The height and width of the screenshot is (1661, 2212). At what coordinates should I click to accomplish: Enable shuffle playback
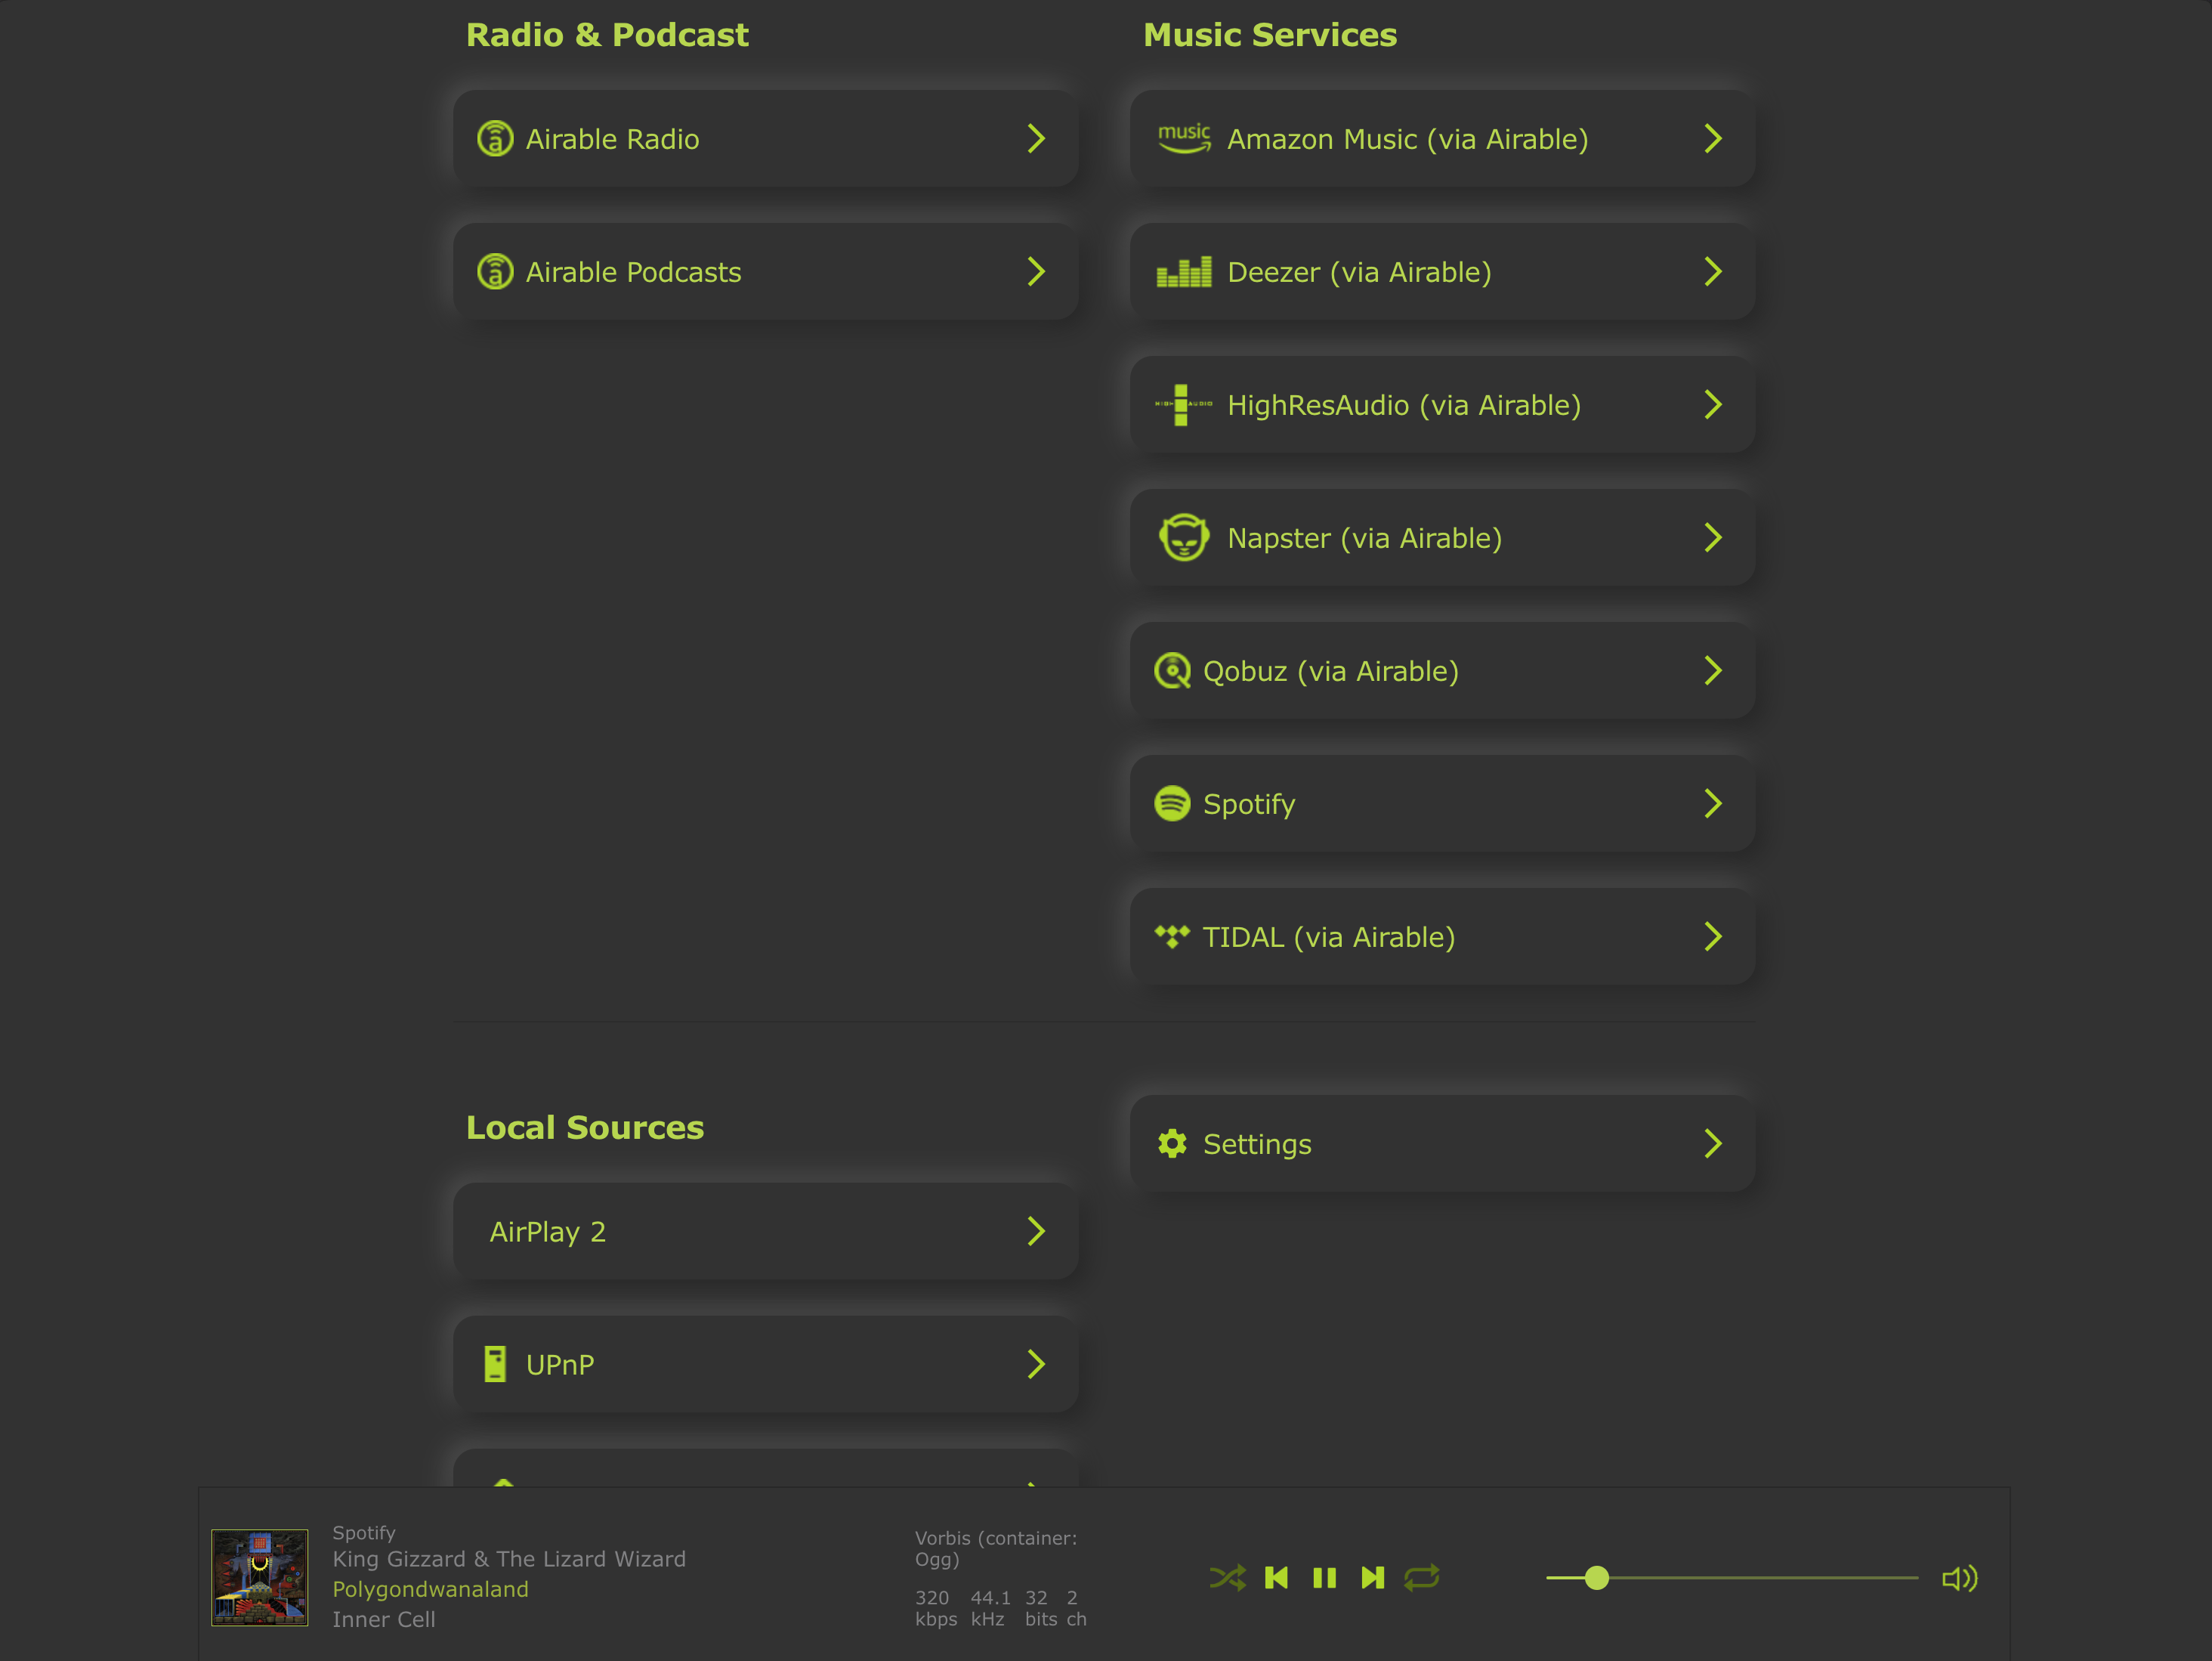(1228, 1577)
